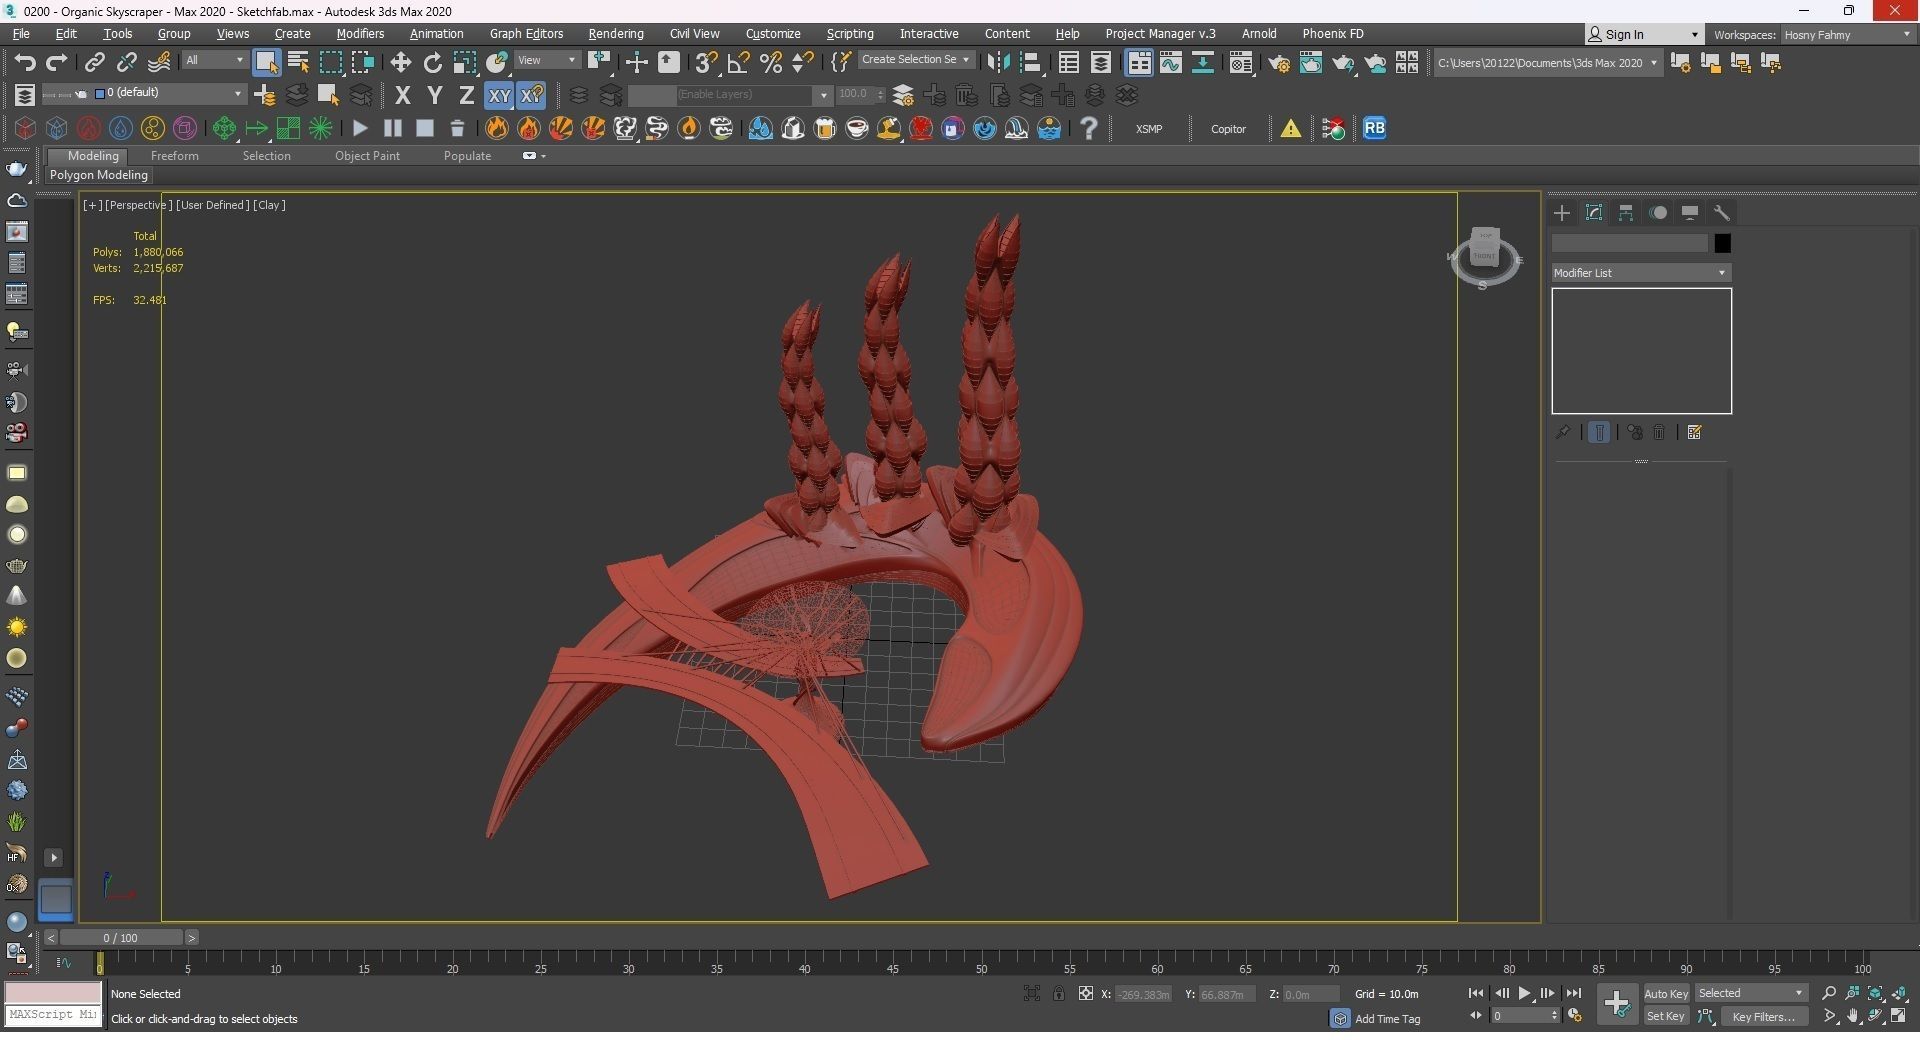This screenshot has height=1040, width=1920.
Task: Open the Material Editor
Action: (x=1241, y=63)
